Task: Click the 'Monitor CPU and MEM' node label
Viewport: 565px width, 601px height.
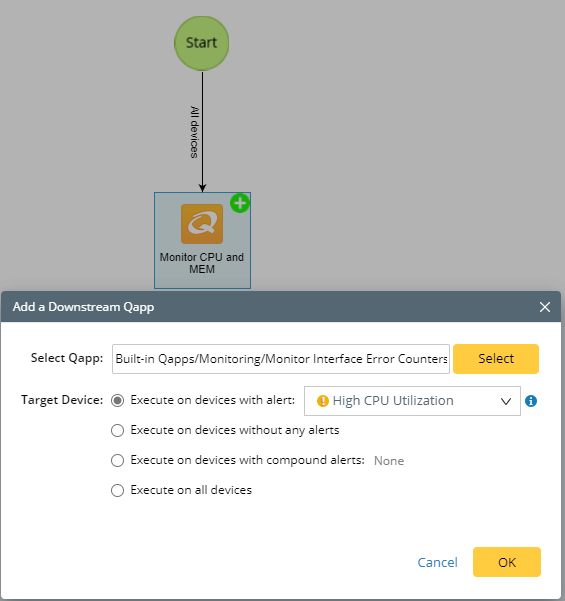Action: 202,263
